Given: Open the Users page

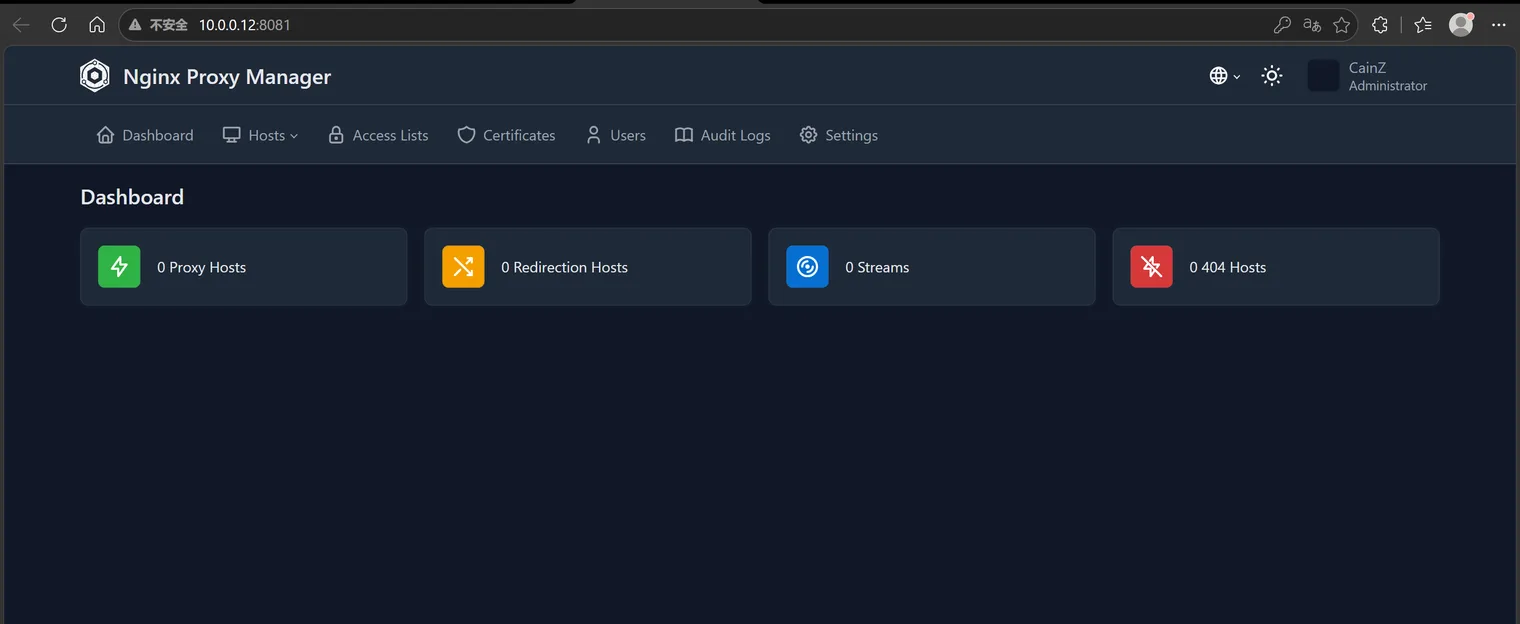Looking at the screenshot, I should click(x=615, y=135).
